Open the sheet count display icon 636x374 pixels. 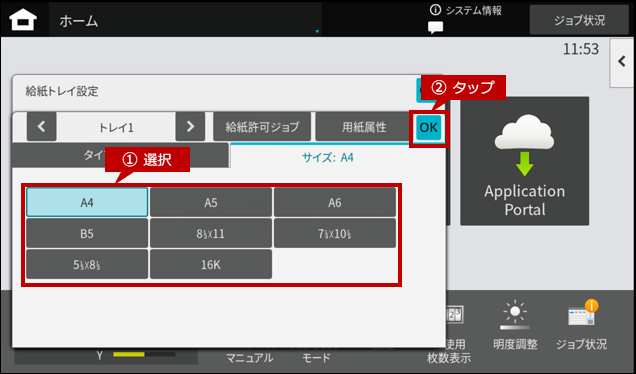coord(455,315)
